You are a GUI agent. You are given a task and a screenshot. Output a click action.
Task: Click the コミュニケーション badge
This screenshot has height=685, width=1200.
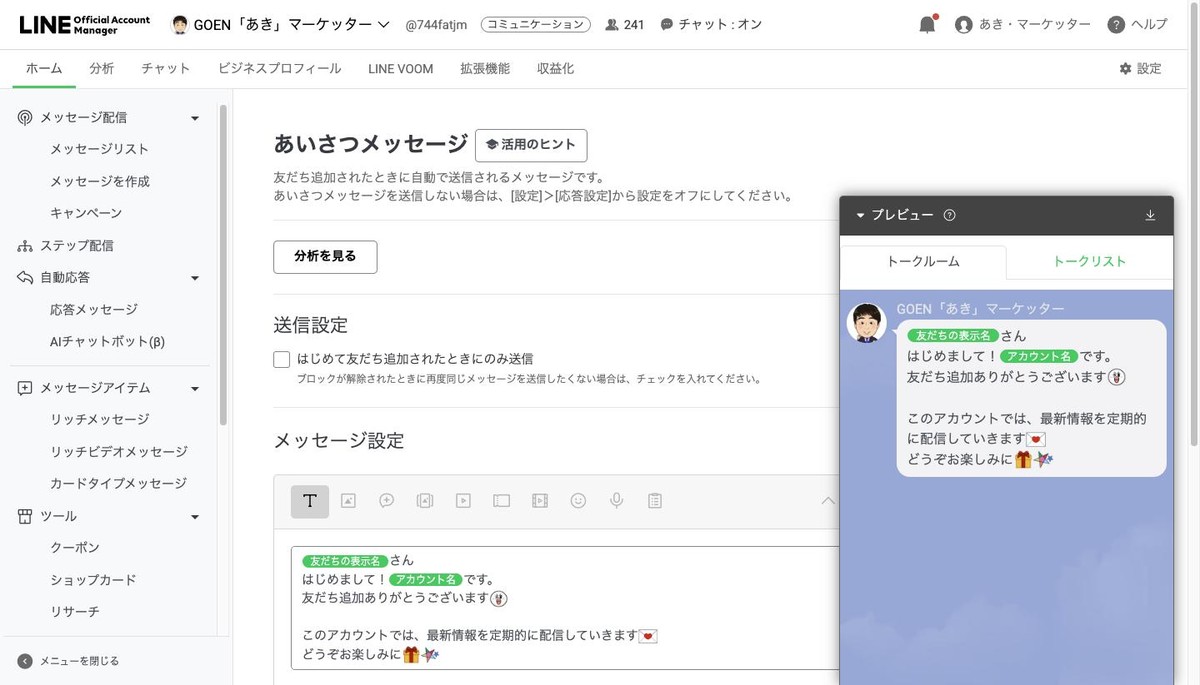(536, 25)
